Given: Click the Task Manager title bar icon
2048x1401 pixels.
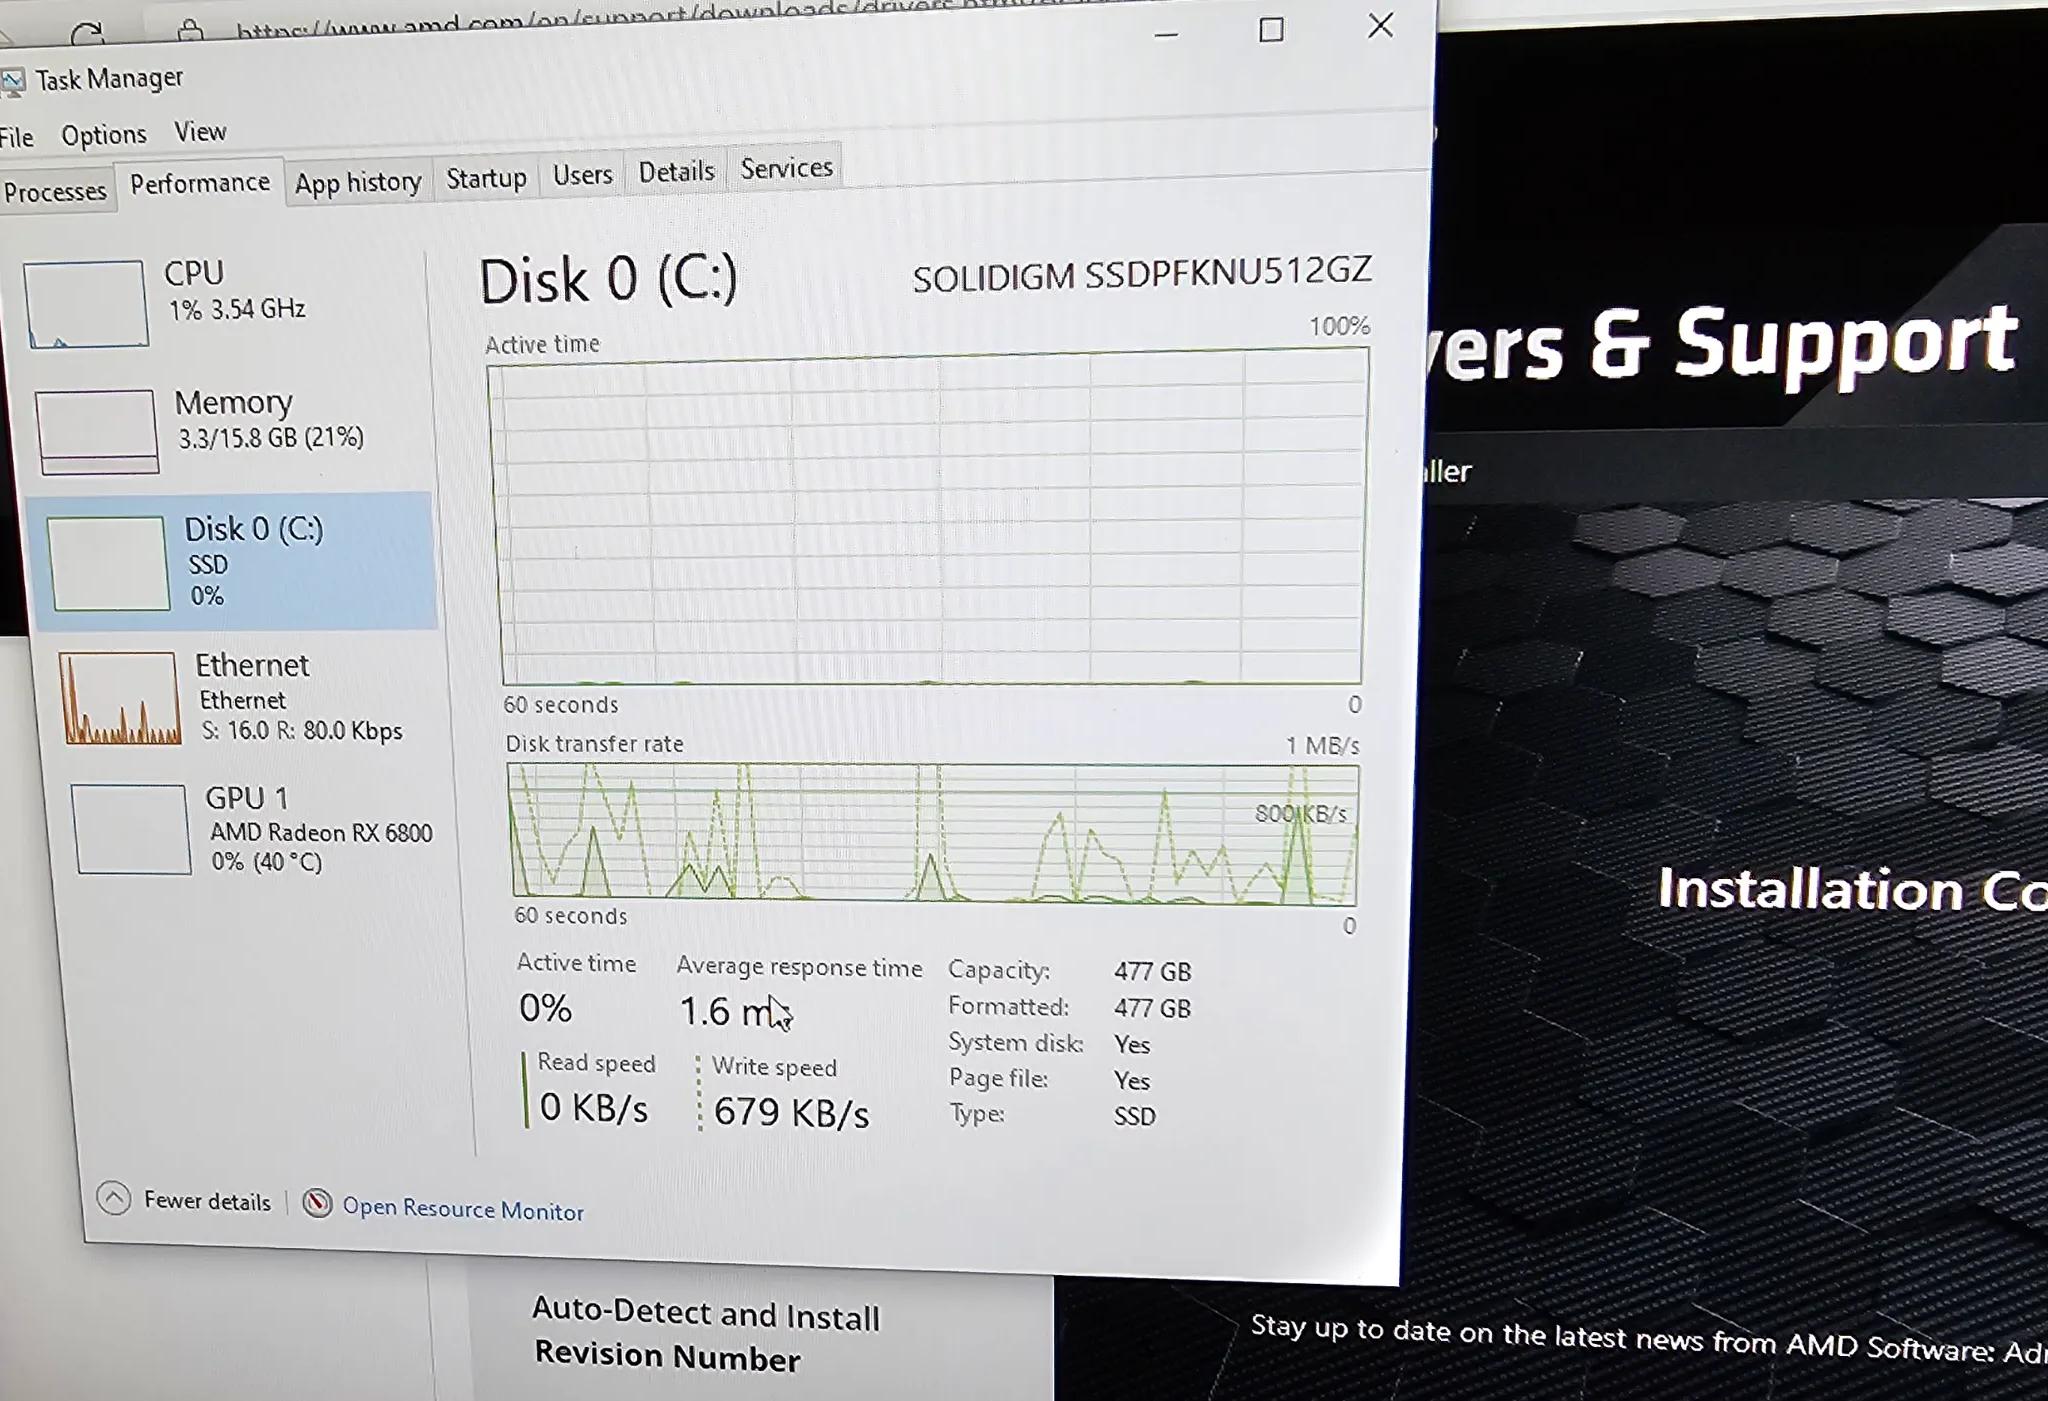Looking at the screenshot, I should pos(12,82).
